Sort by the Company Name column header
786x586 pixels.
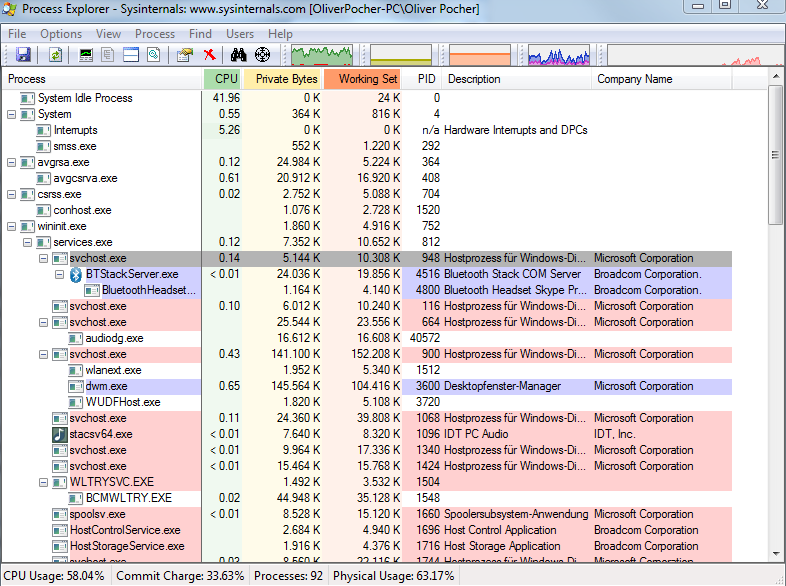(x=662, y=79)
